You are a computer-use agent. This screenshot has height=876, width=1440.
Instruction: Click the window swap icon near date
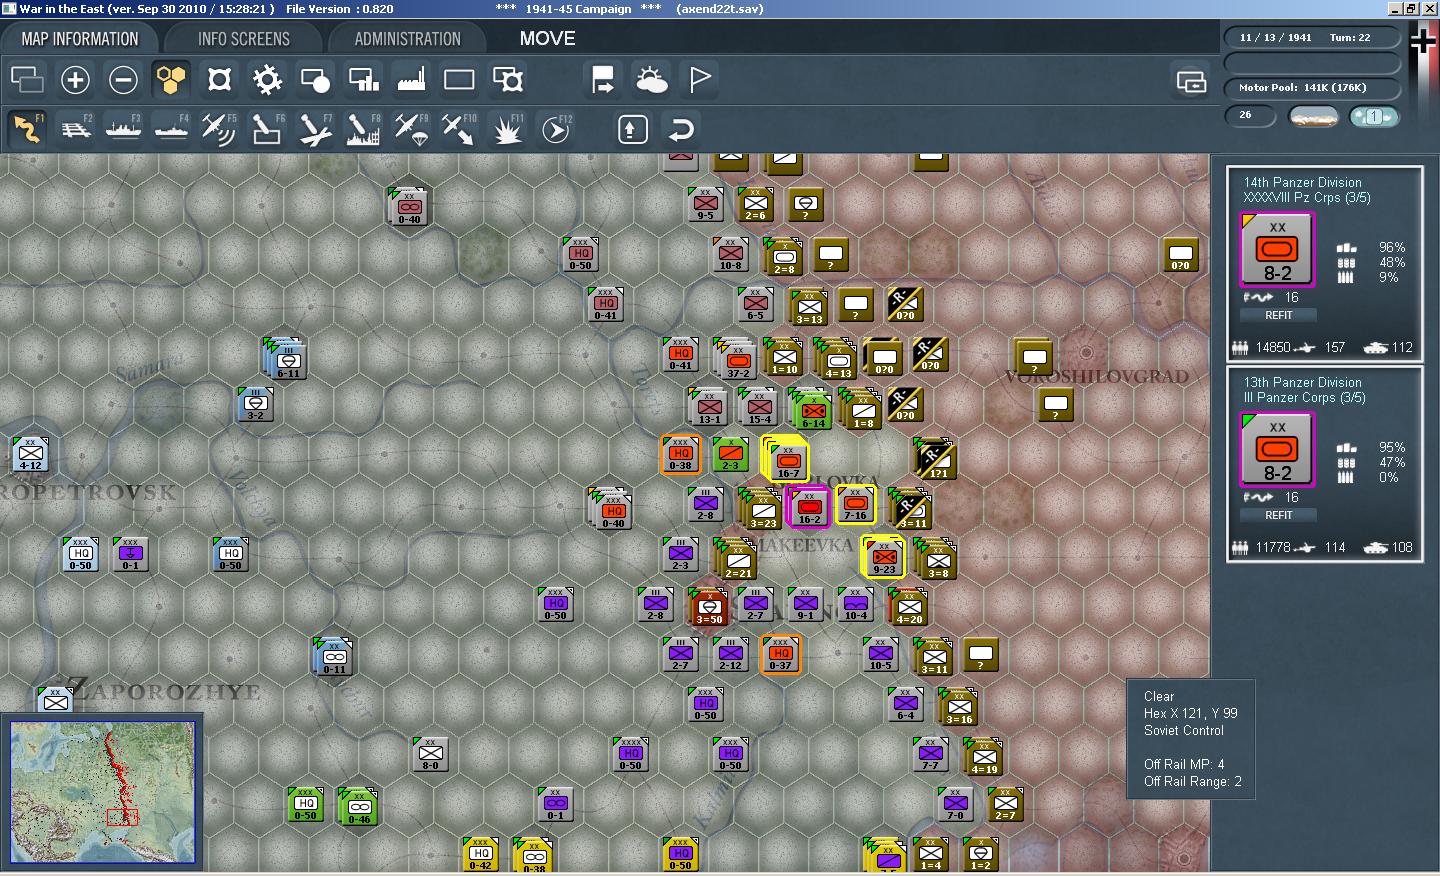[x=1190, y=82]
